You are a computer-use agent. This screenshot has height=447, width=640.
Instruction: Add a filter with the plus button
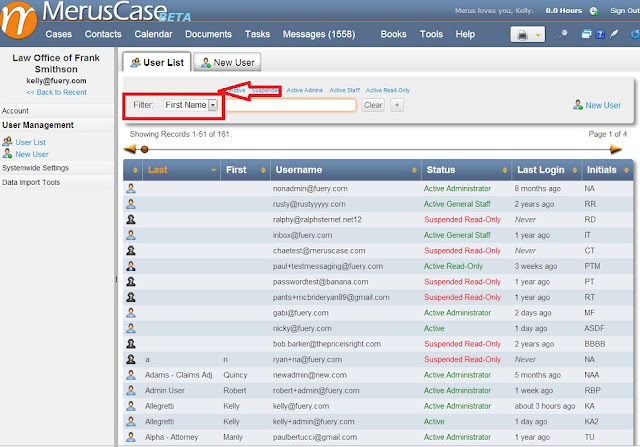click(397, 105)
